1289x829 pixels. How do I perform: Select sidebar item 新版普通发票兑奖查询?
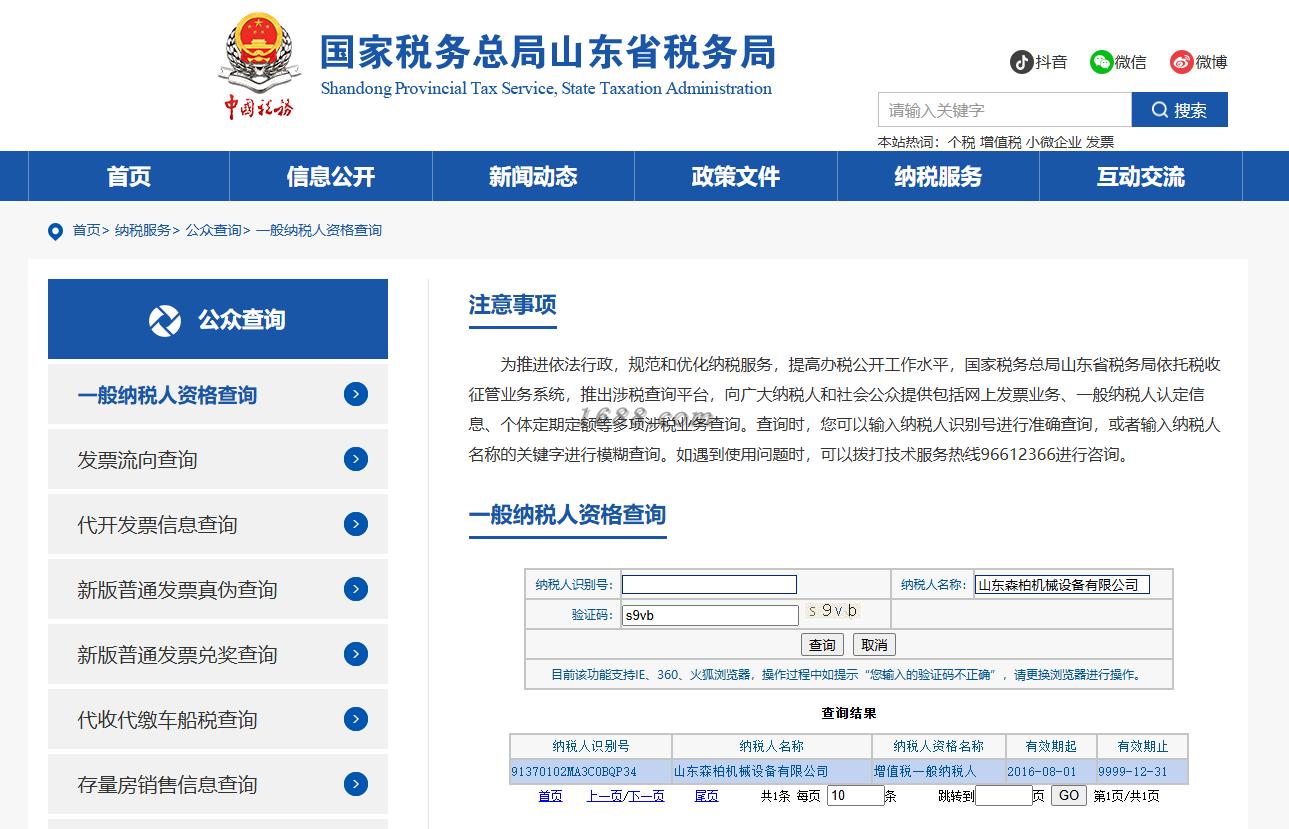coord(218,654)
